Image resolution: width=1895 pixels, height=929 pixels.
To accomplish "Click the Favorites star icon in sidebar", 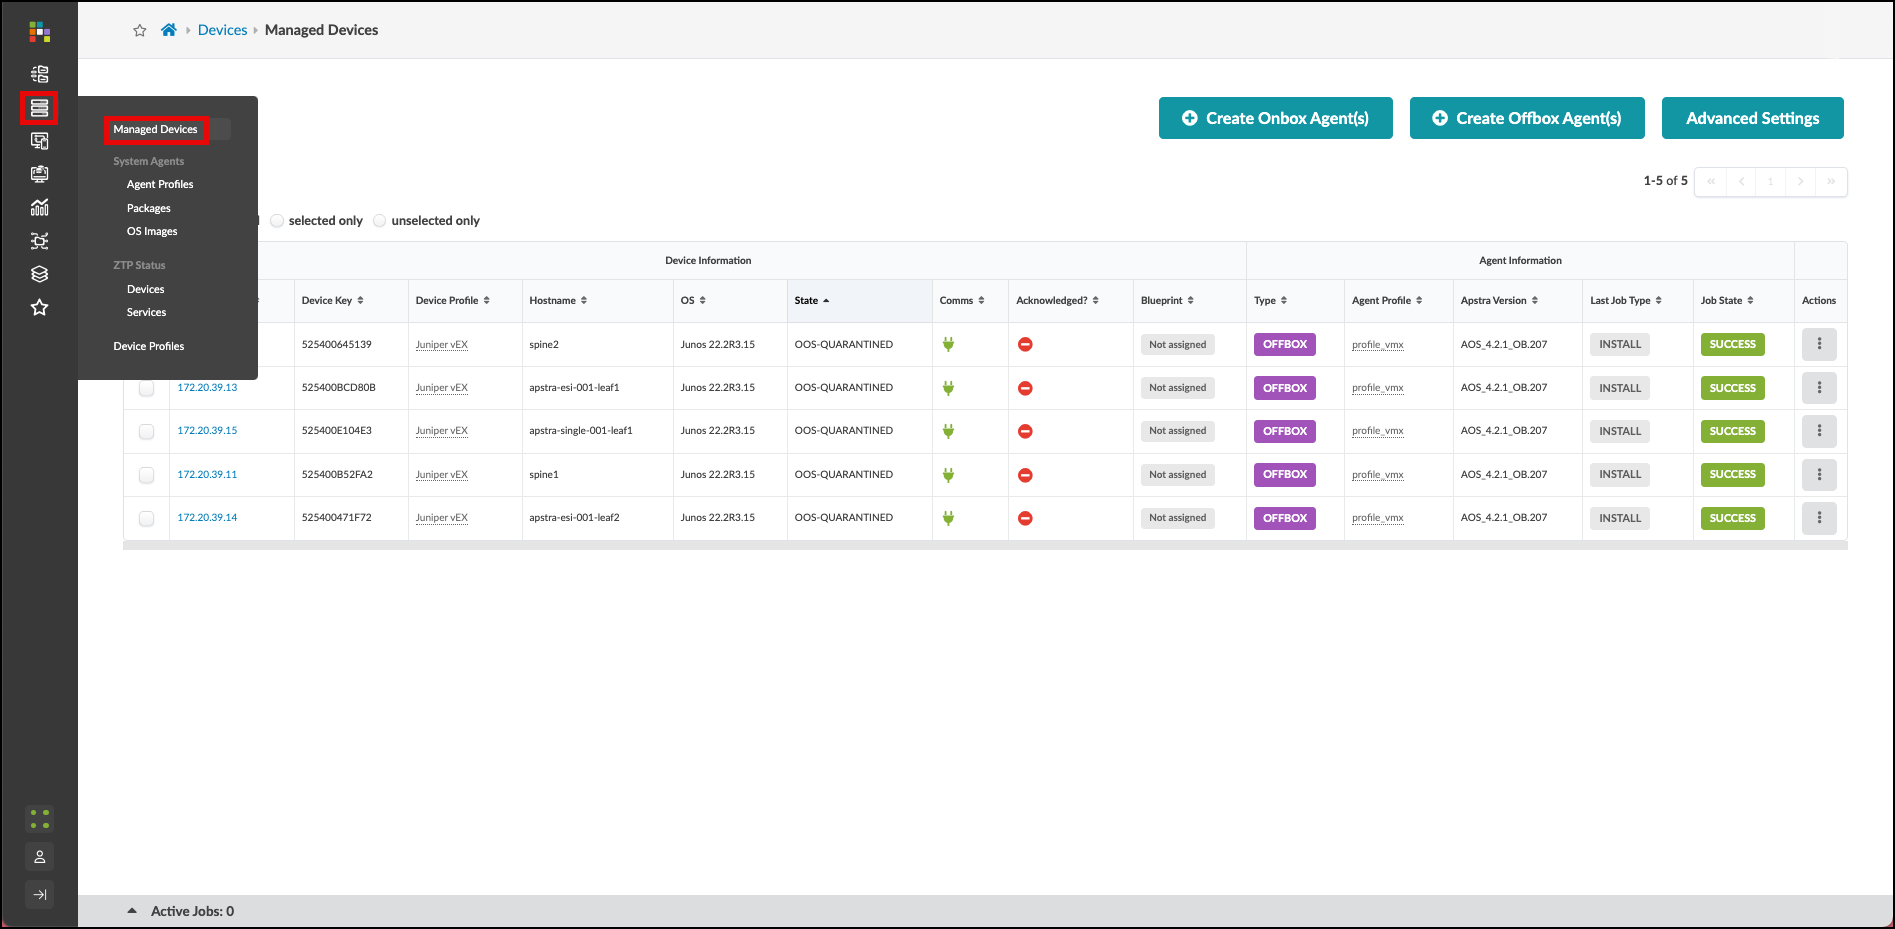I will point(39,308).
